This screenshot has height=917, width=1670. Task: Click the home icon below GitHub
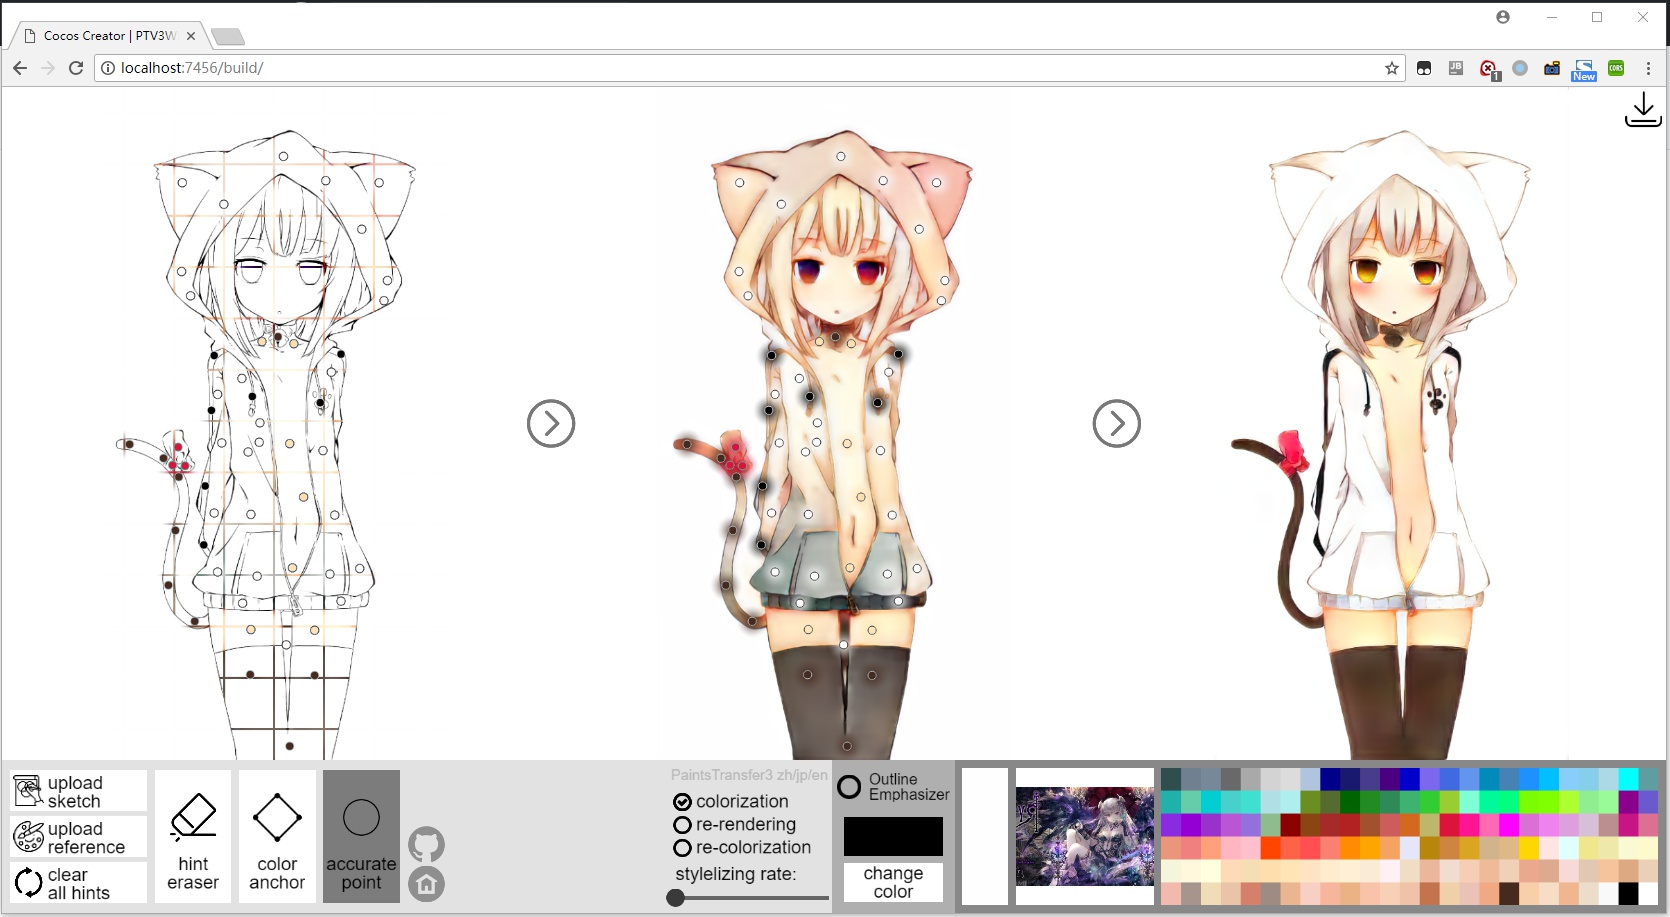click(x=426, y=884)
